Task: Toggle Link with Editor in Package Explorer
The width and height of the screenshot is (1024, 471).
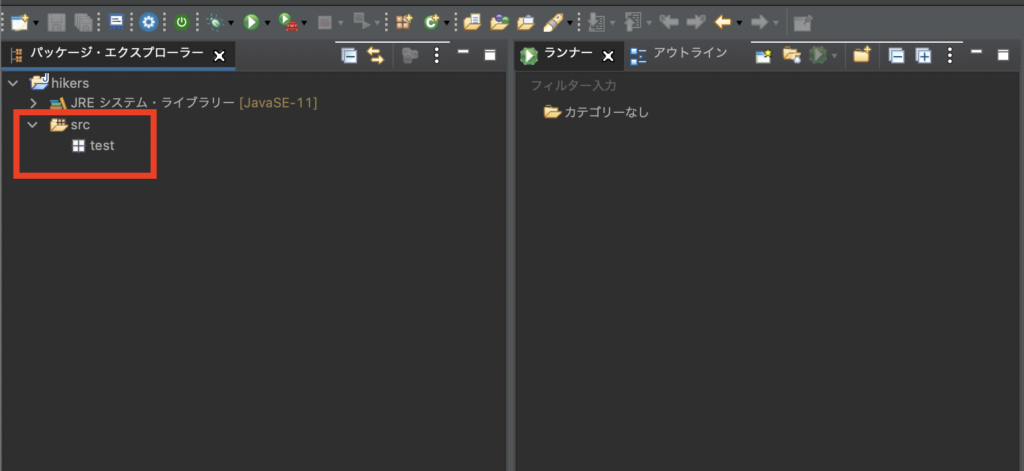Action: tap(376, 56)
